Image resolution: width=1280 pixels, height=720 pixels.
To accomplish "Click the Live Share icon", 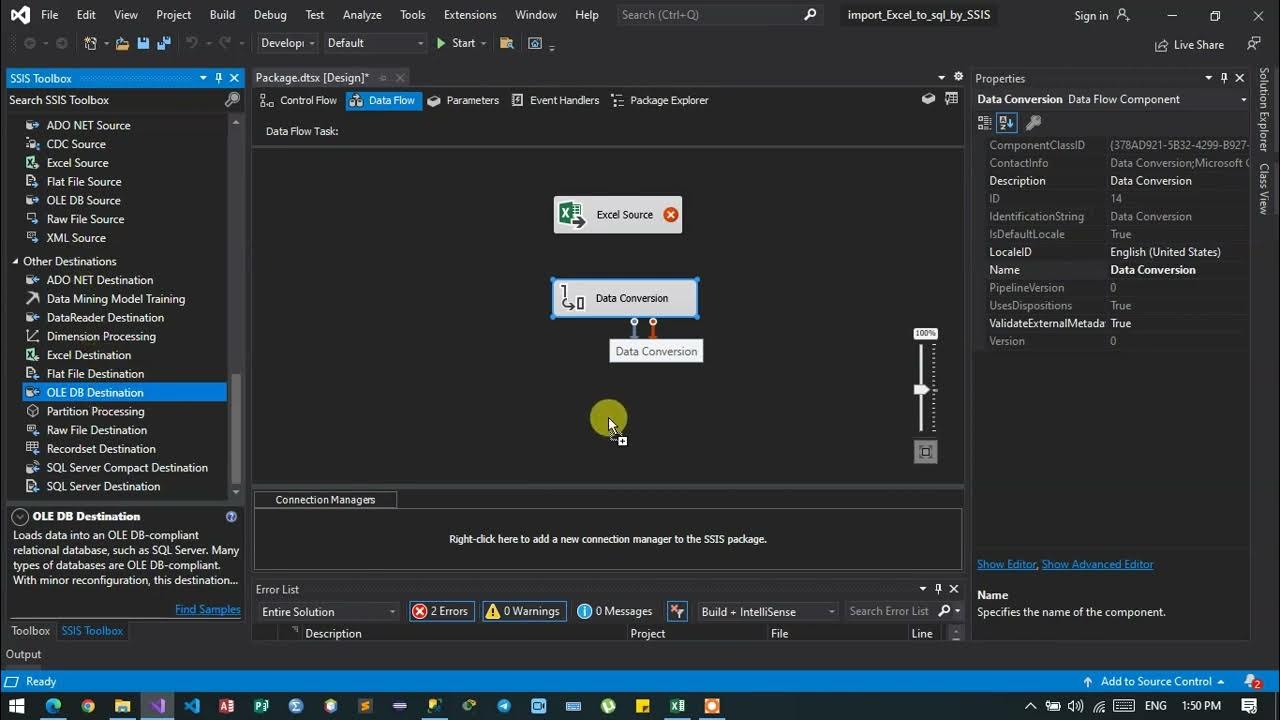I will tap(1161, 45).
